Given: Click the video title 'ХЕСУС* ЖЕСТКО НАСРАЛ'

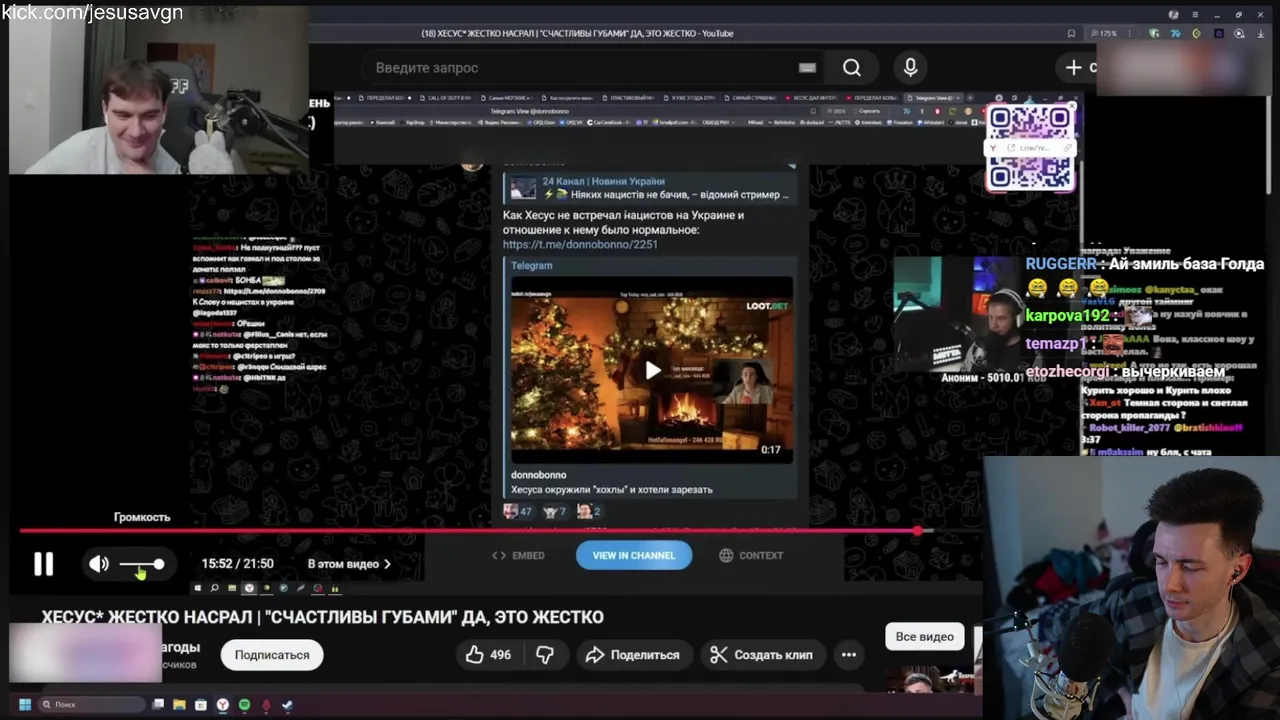Looking at the screenshot, I should click(322, 617).
